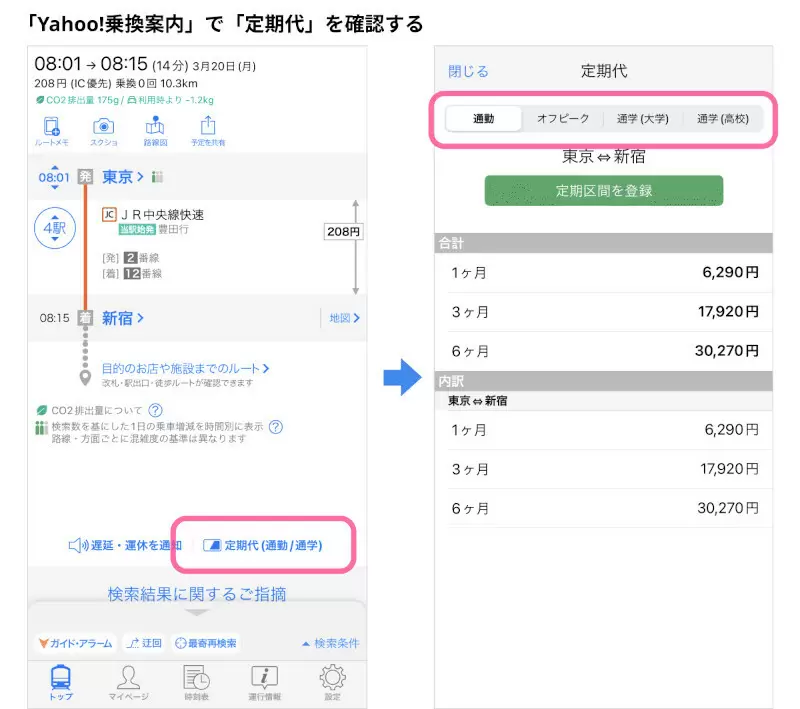Tap the 豊田行 destination text

(173, 230)
